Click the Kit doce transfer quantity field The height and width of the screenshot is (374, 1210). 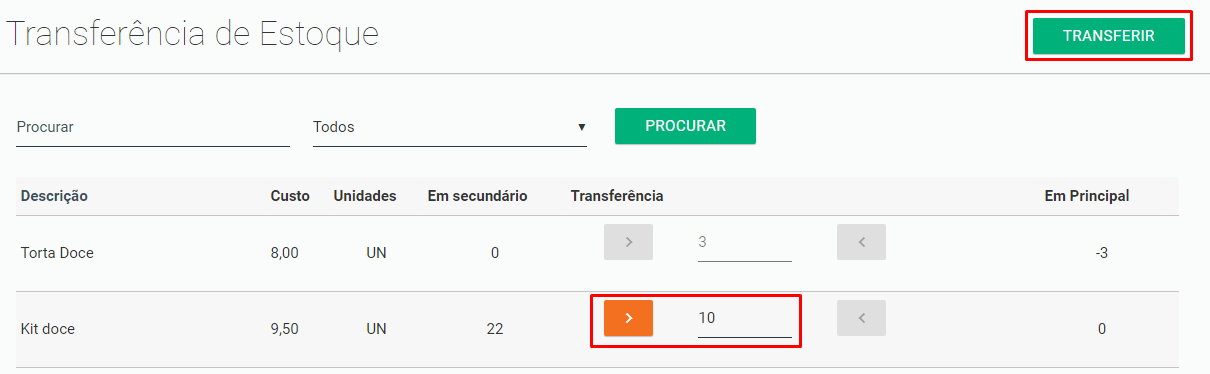tap(745, 318)
